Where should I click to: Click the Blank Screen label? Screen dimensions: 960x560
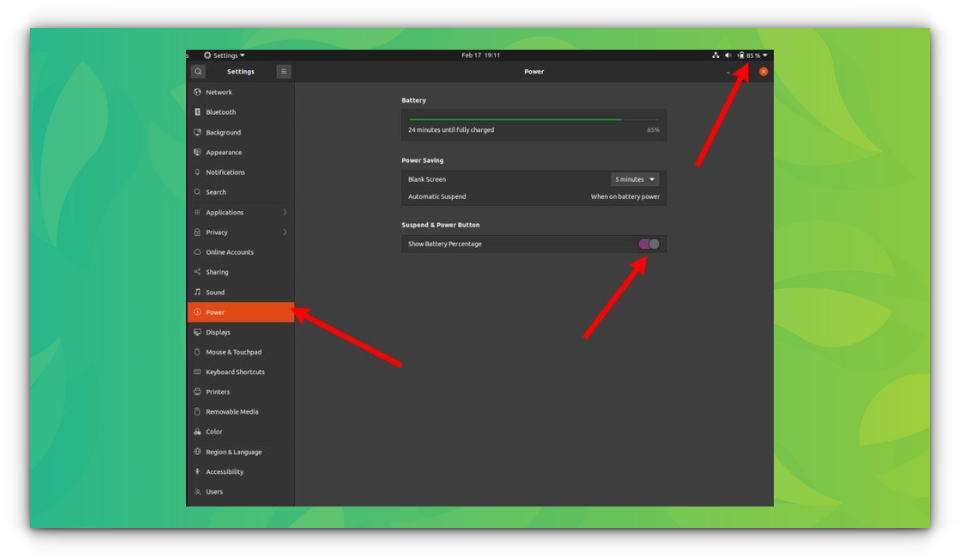coord(427,179)
